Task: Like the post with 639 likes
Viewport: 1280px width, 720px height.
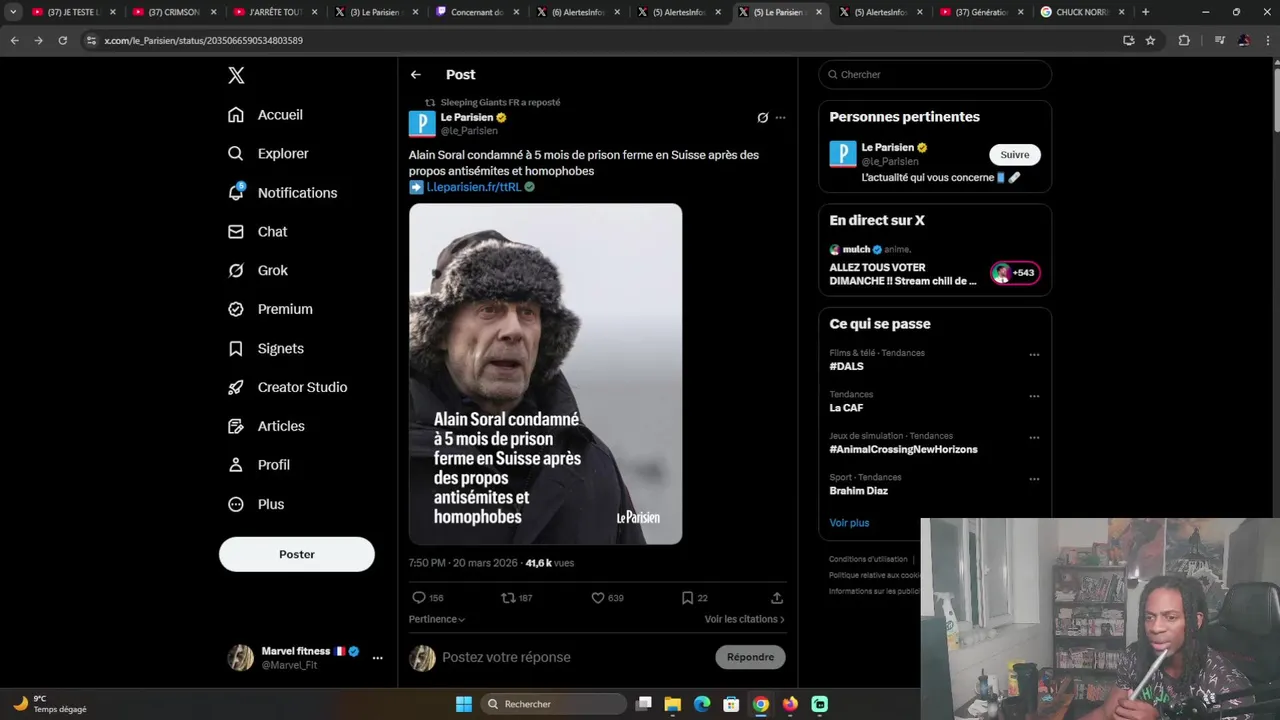Action: pos(598,598)
